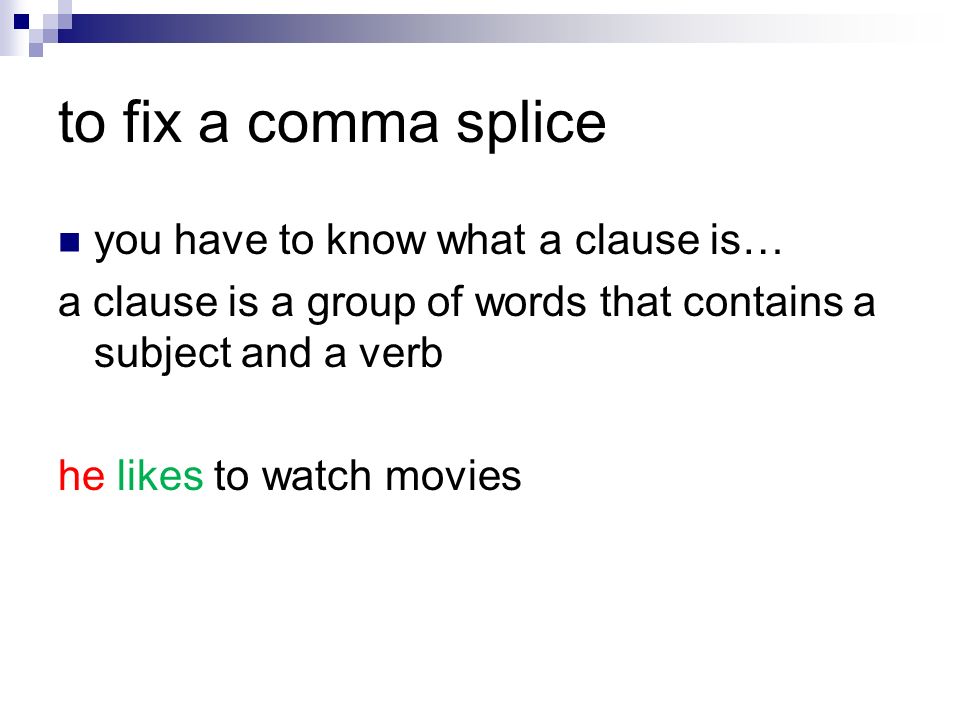Click the text 'subject and a verb'
960x720 pixels.
[x=268, y=354]
